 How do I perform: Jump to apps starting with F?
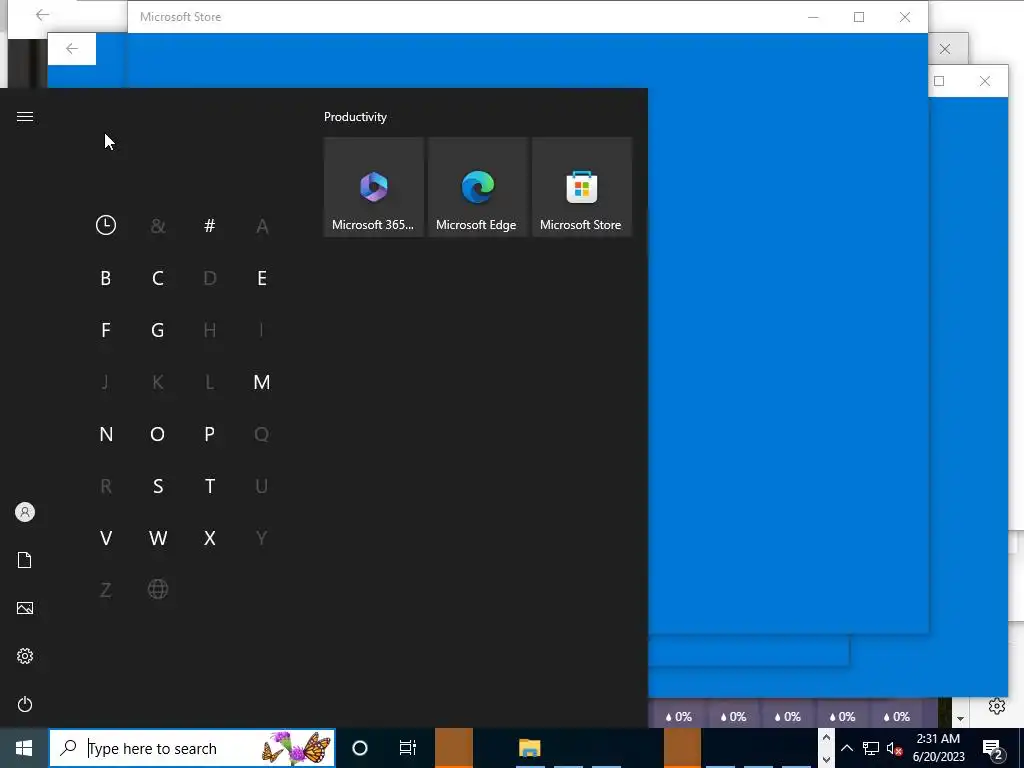(x=106, y=330)
